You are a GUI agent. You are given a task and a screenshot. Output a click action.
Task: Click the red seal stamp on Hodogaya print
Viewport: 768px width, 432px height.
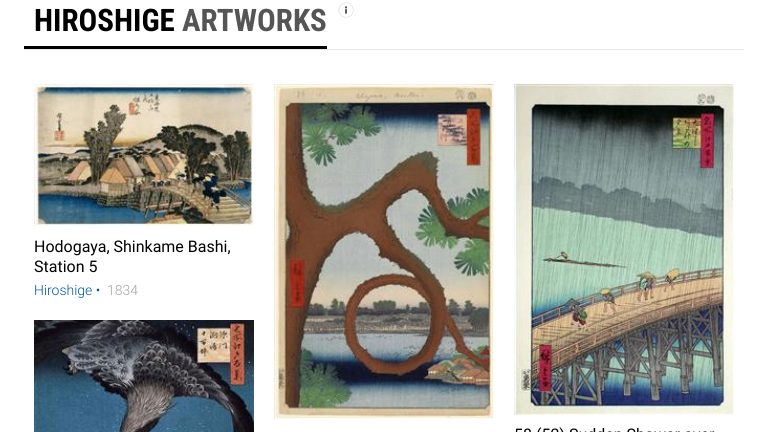pos(59,135)
